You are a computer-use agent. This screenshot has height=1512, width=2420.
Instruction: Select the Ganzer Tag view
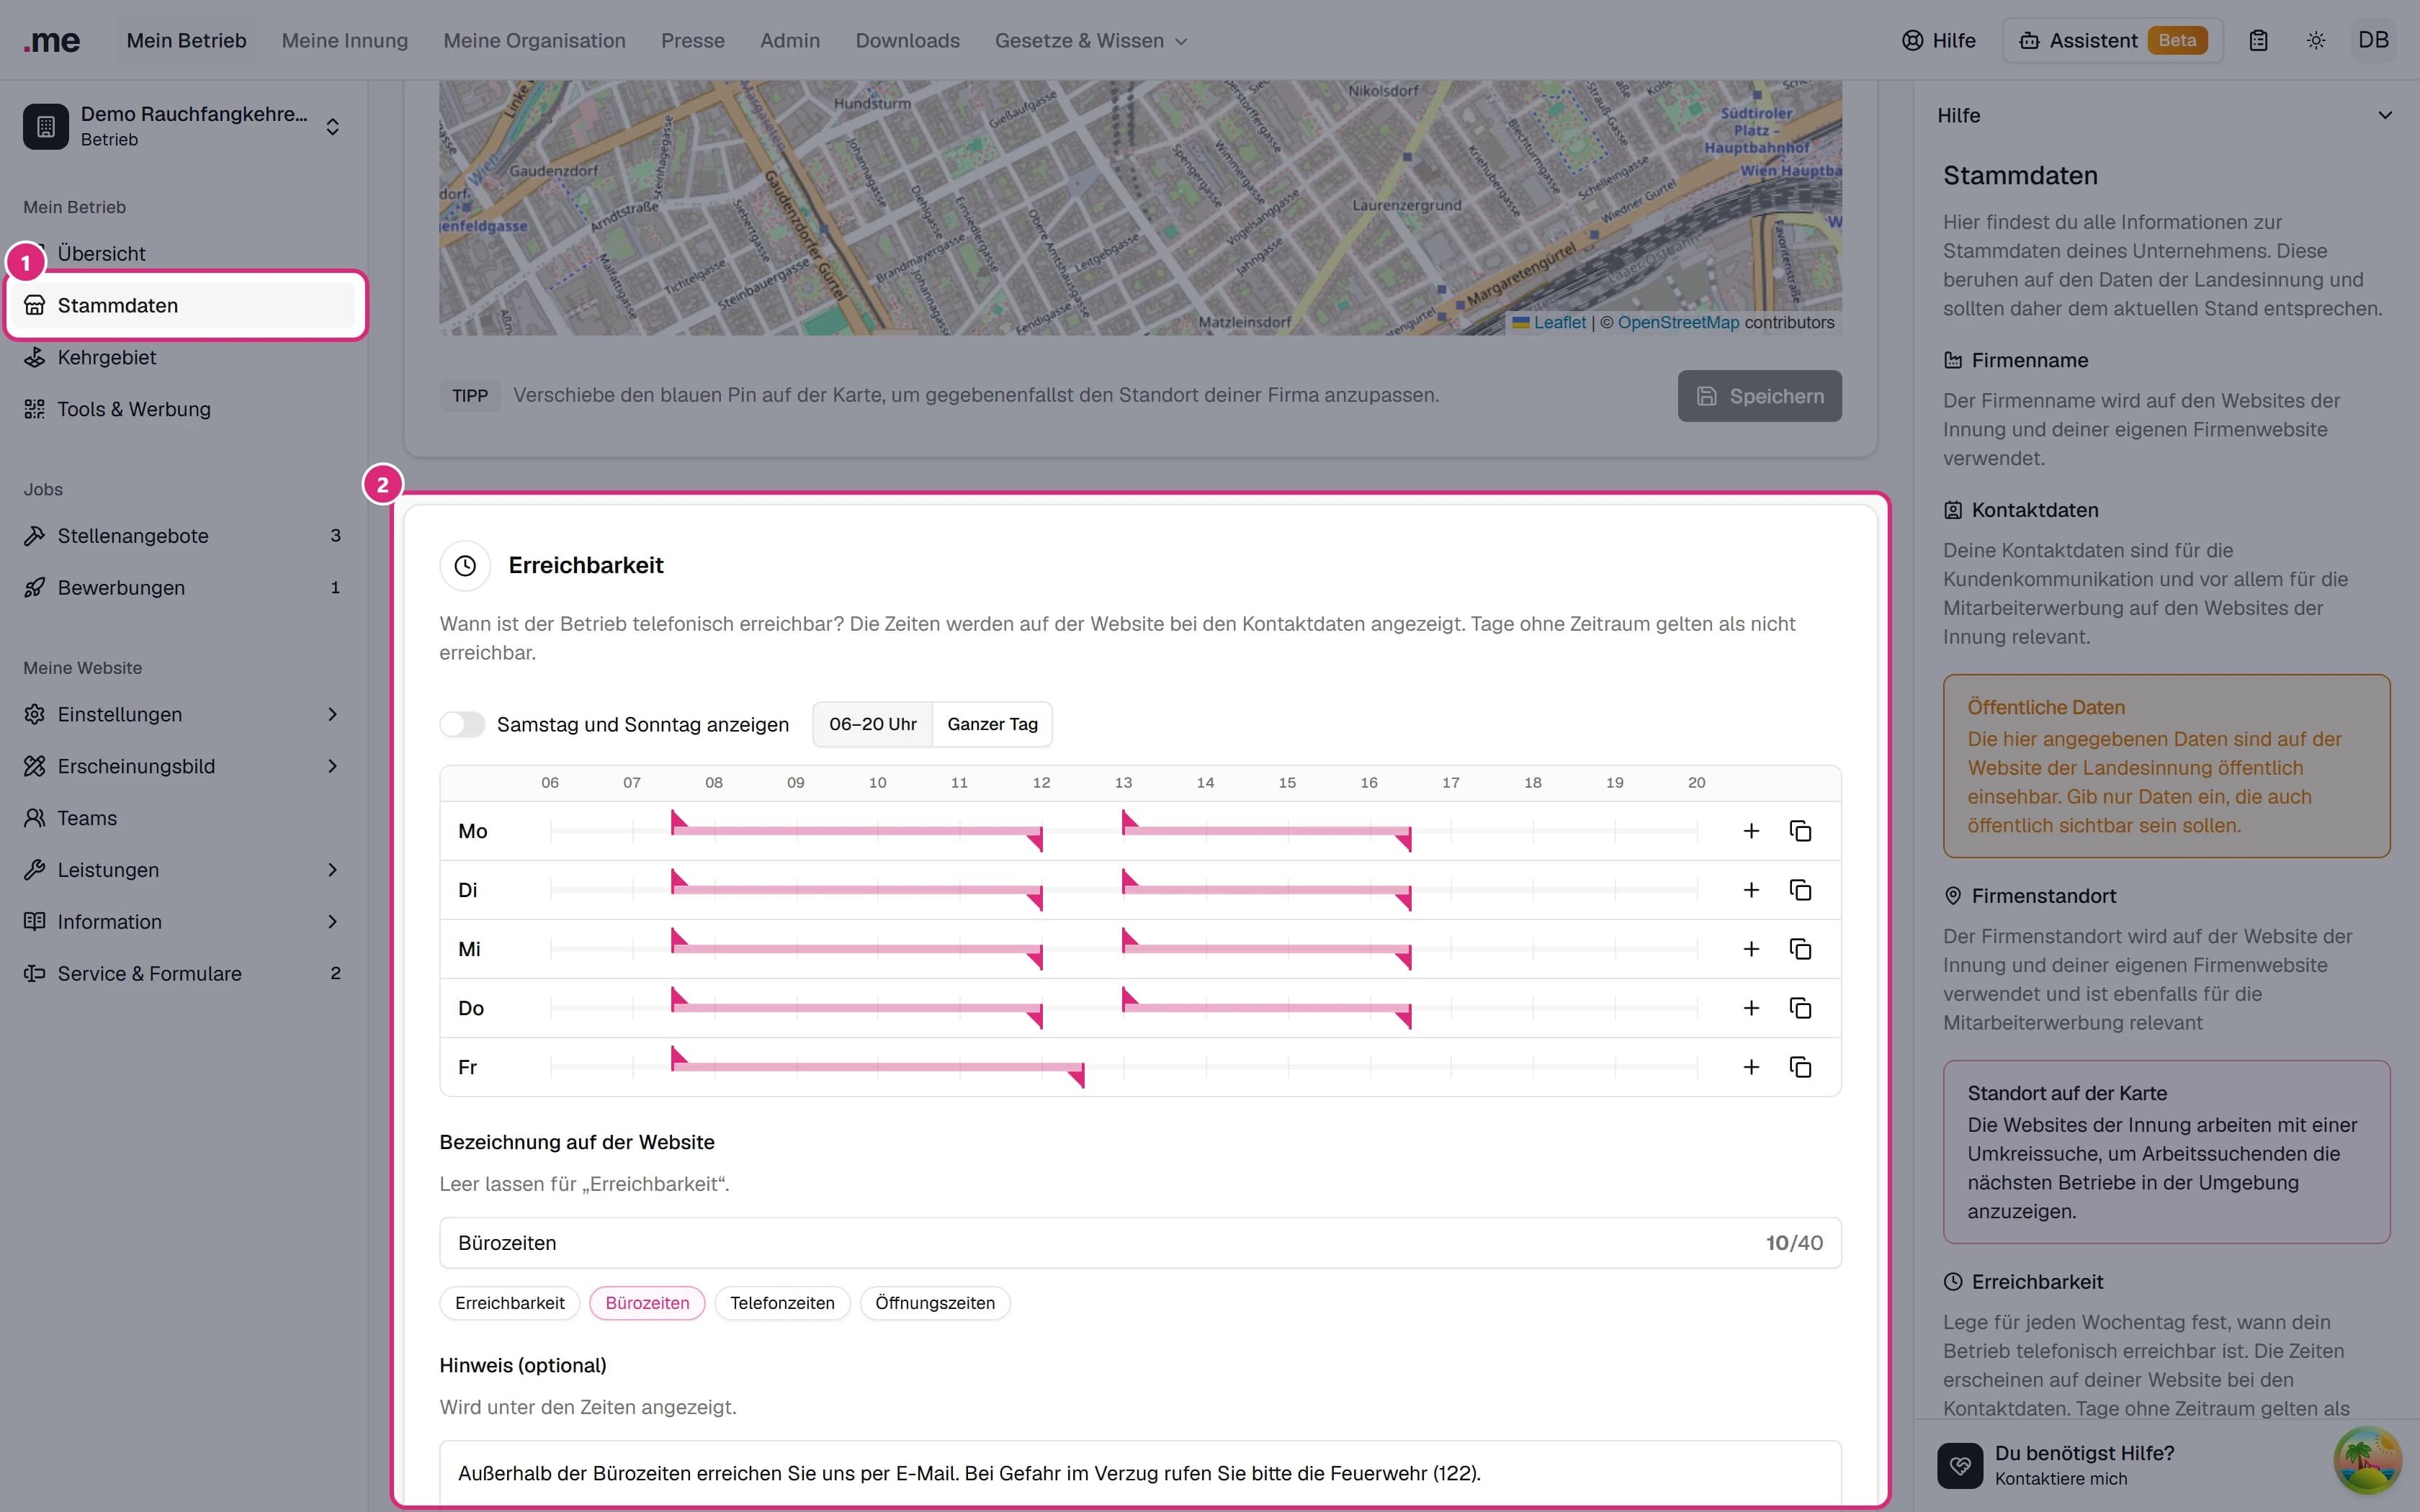point(992,724)
